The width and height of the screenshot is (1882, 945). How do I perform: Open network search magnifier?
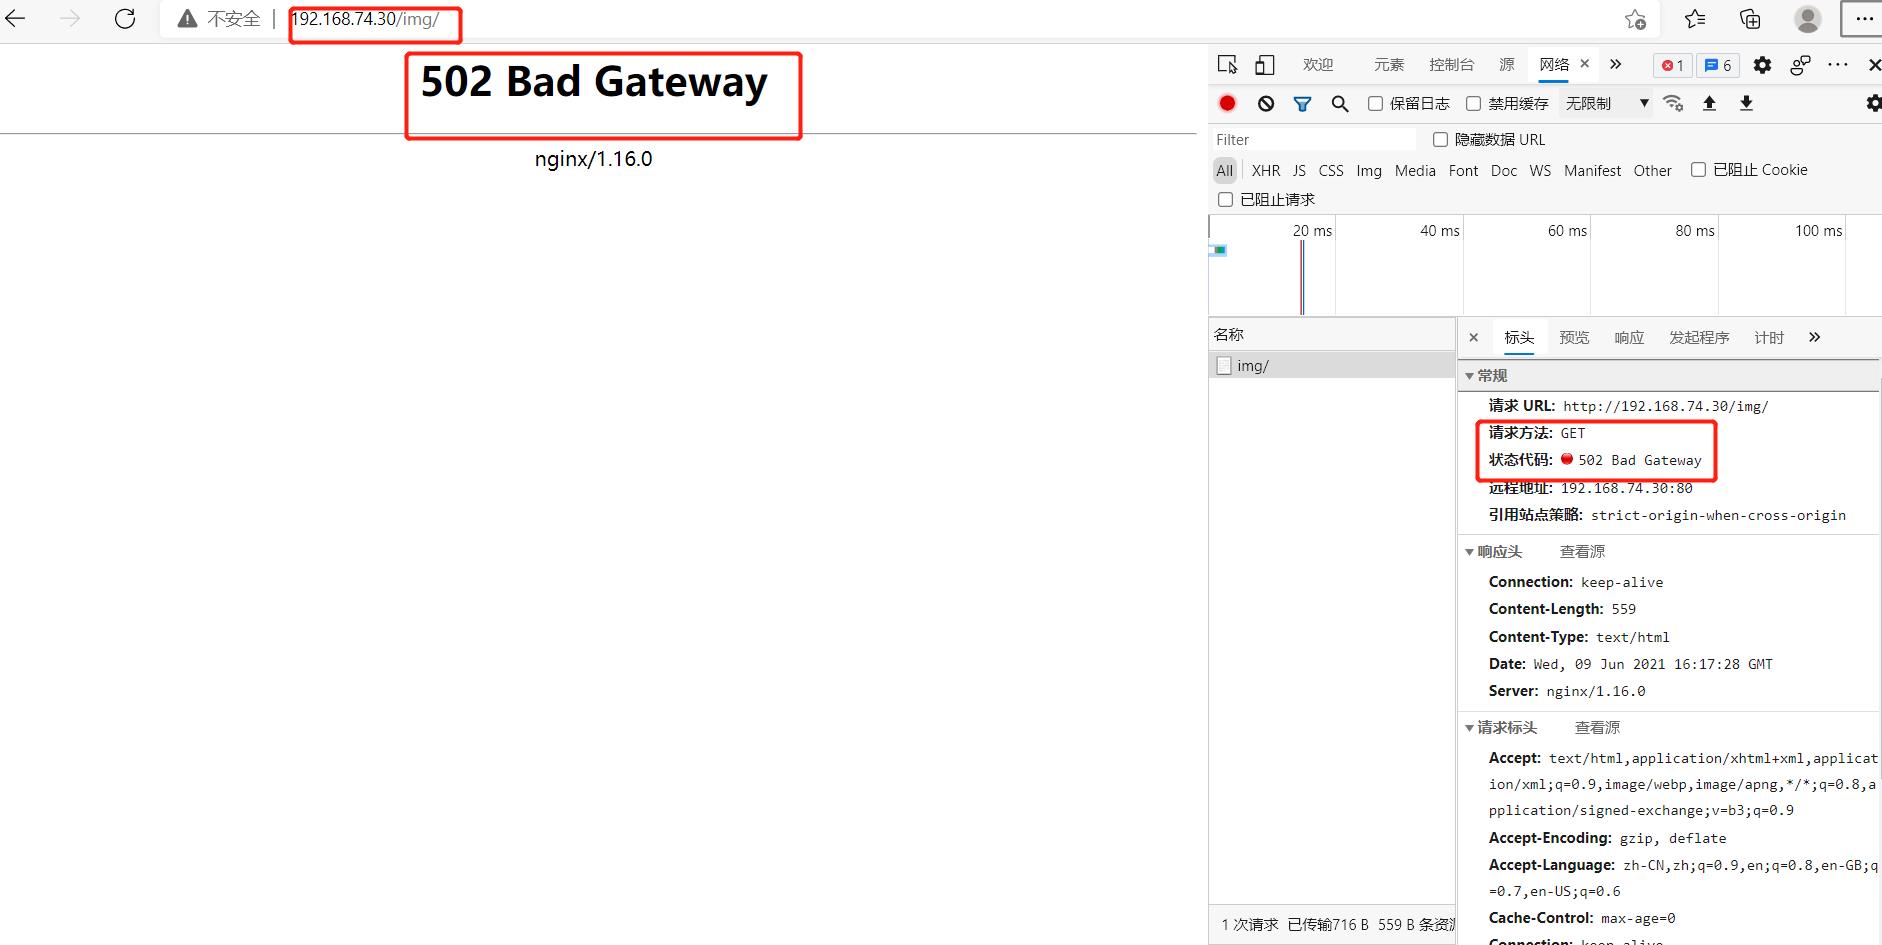(1340, 103)
